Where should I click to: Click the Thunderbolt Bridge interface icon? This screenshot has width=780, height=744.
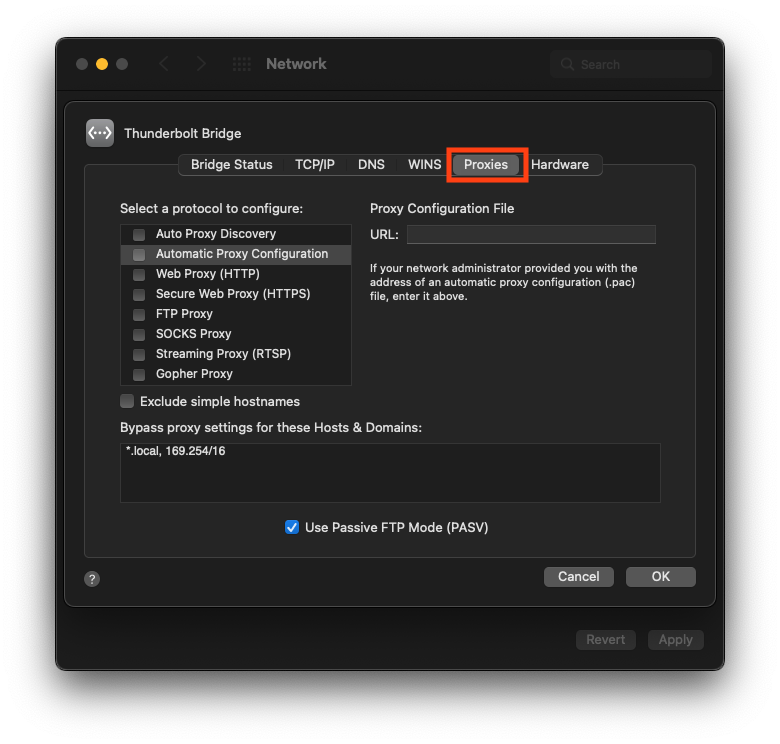(x=100, y=133)
